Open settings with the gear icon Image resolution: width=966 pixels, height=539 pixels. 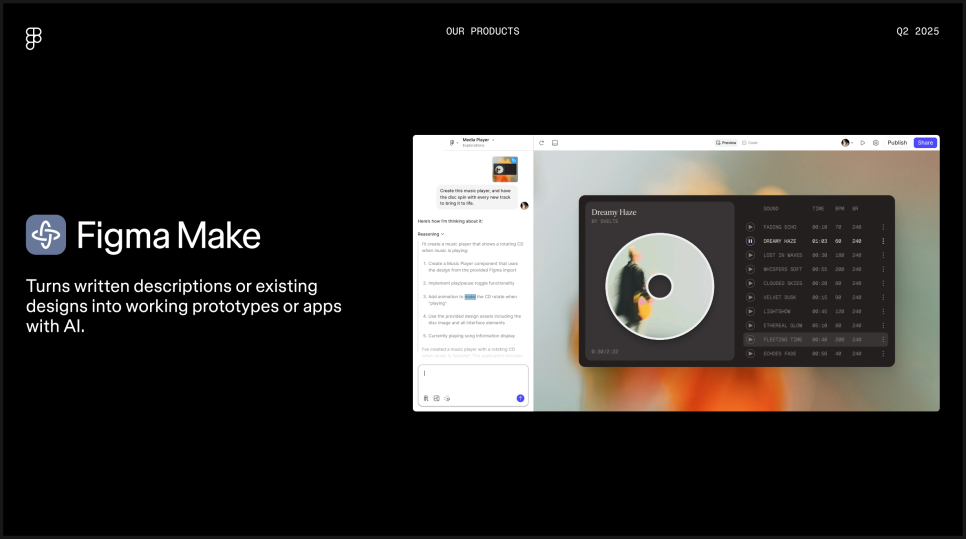pos(876,143)
